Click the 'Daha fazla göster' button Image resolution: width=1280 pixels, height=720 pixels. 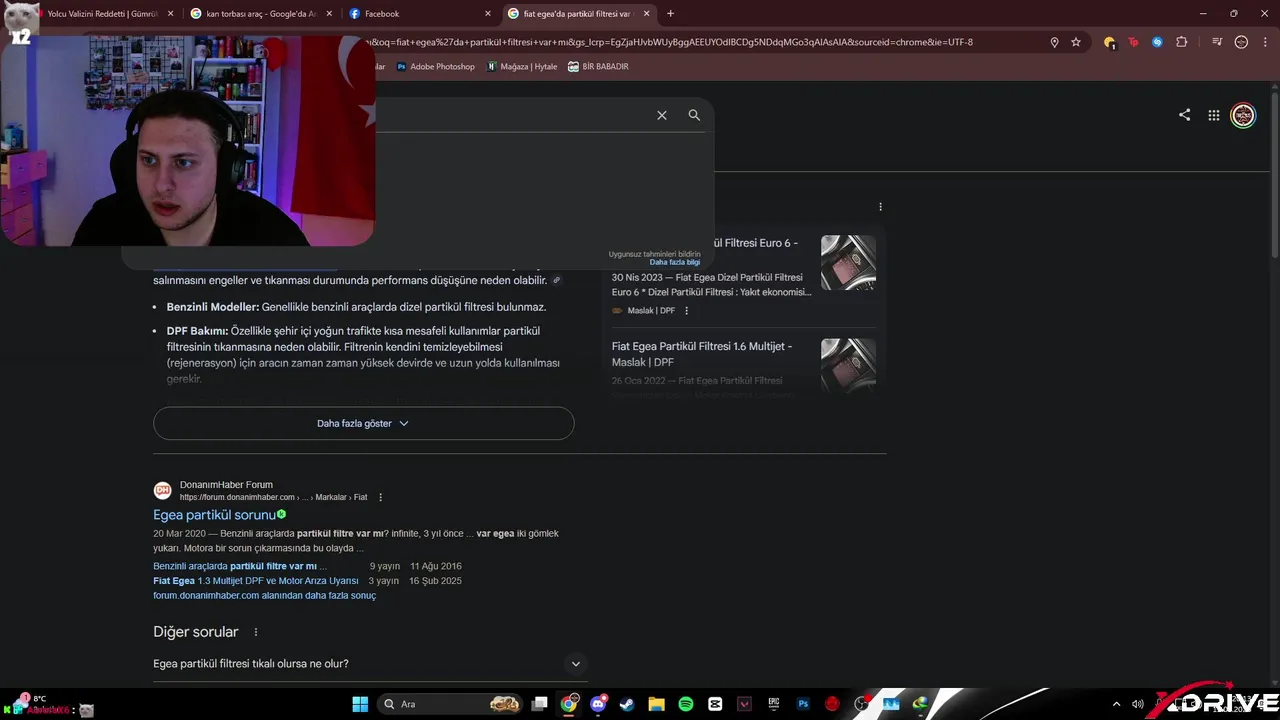(x=363, y=423)
